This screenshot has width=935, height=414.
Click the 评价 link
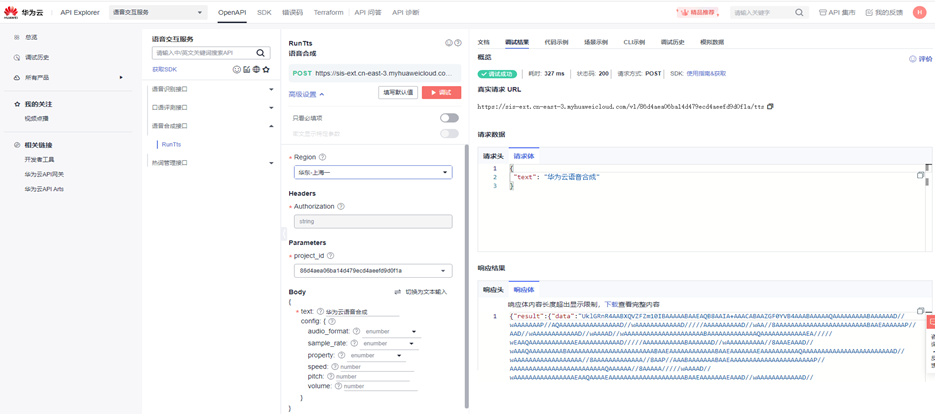coord(921,59)
